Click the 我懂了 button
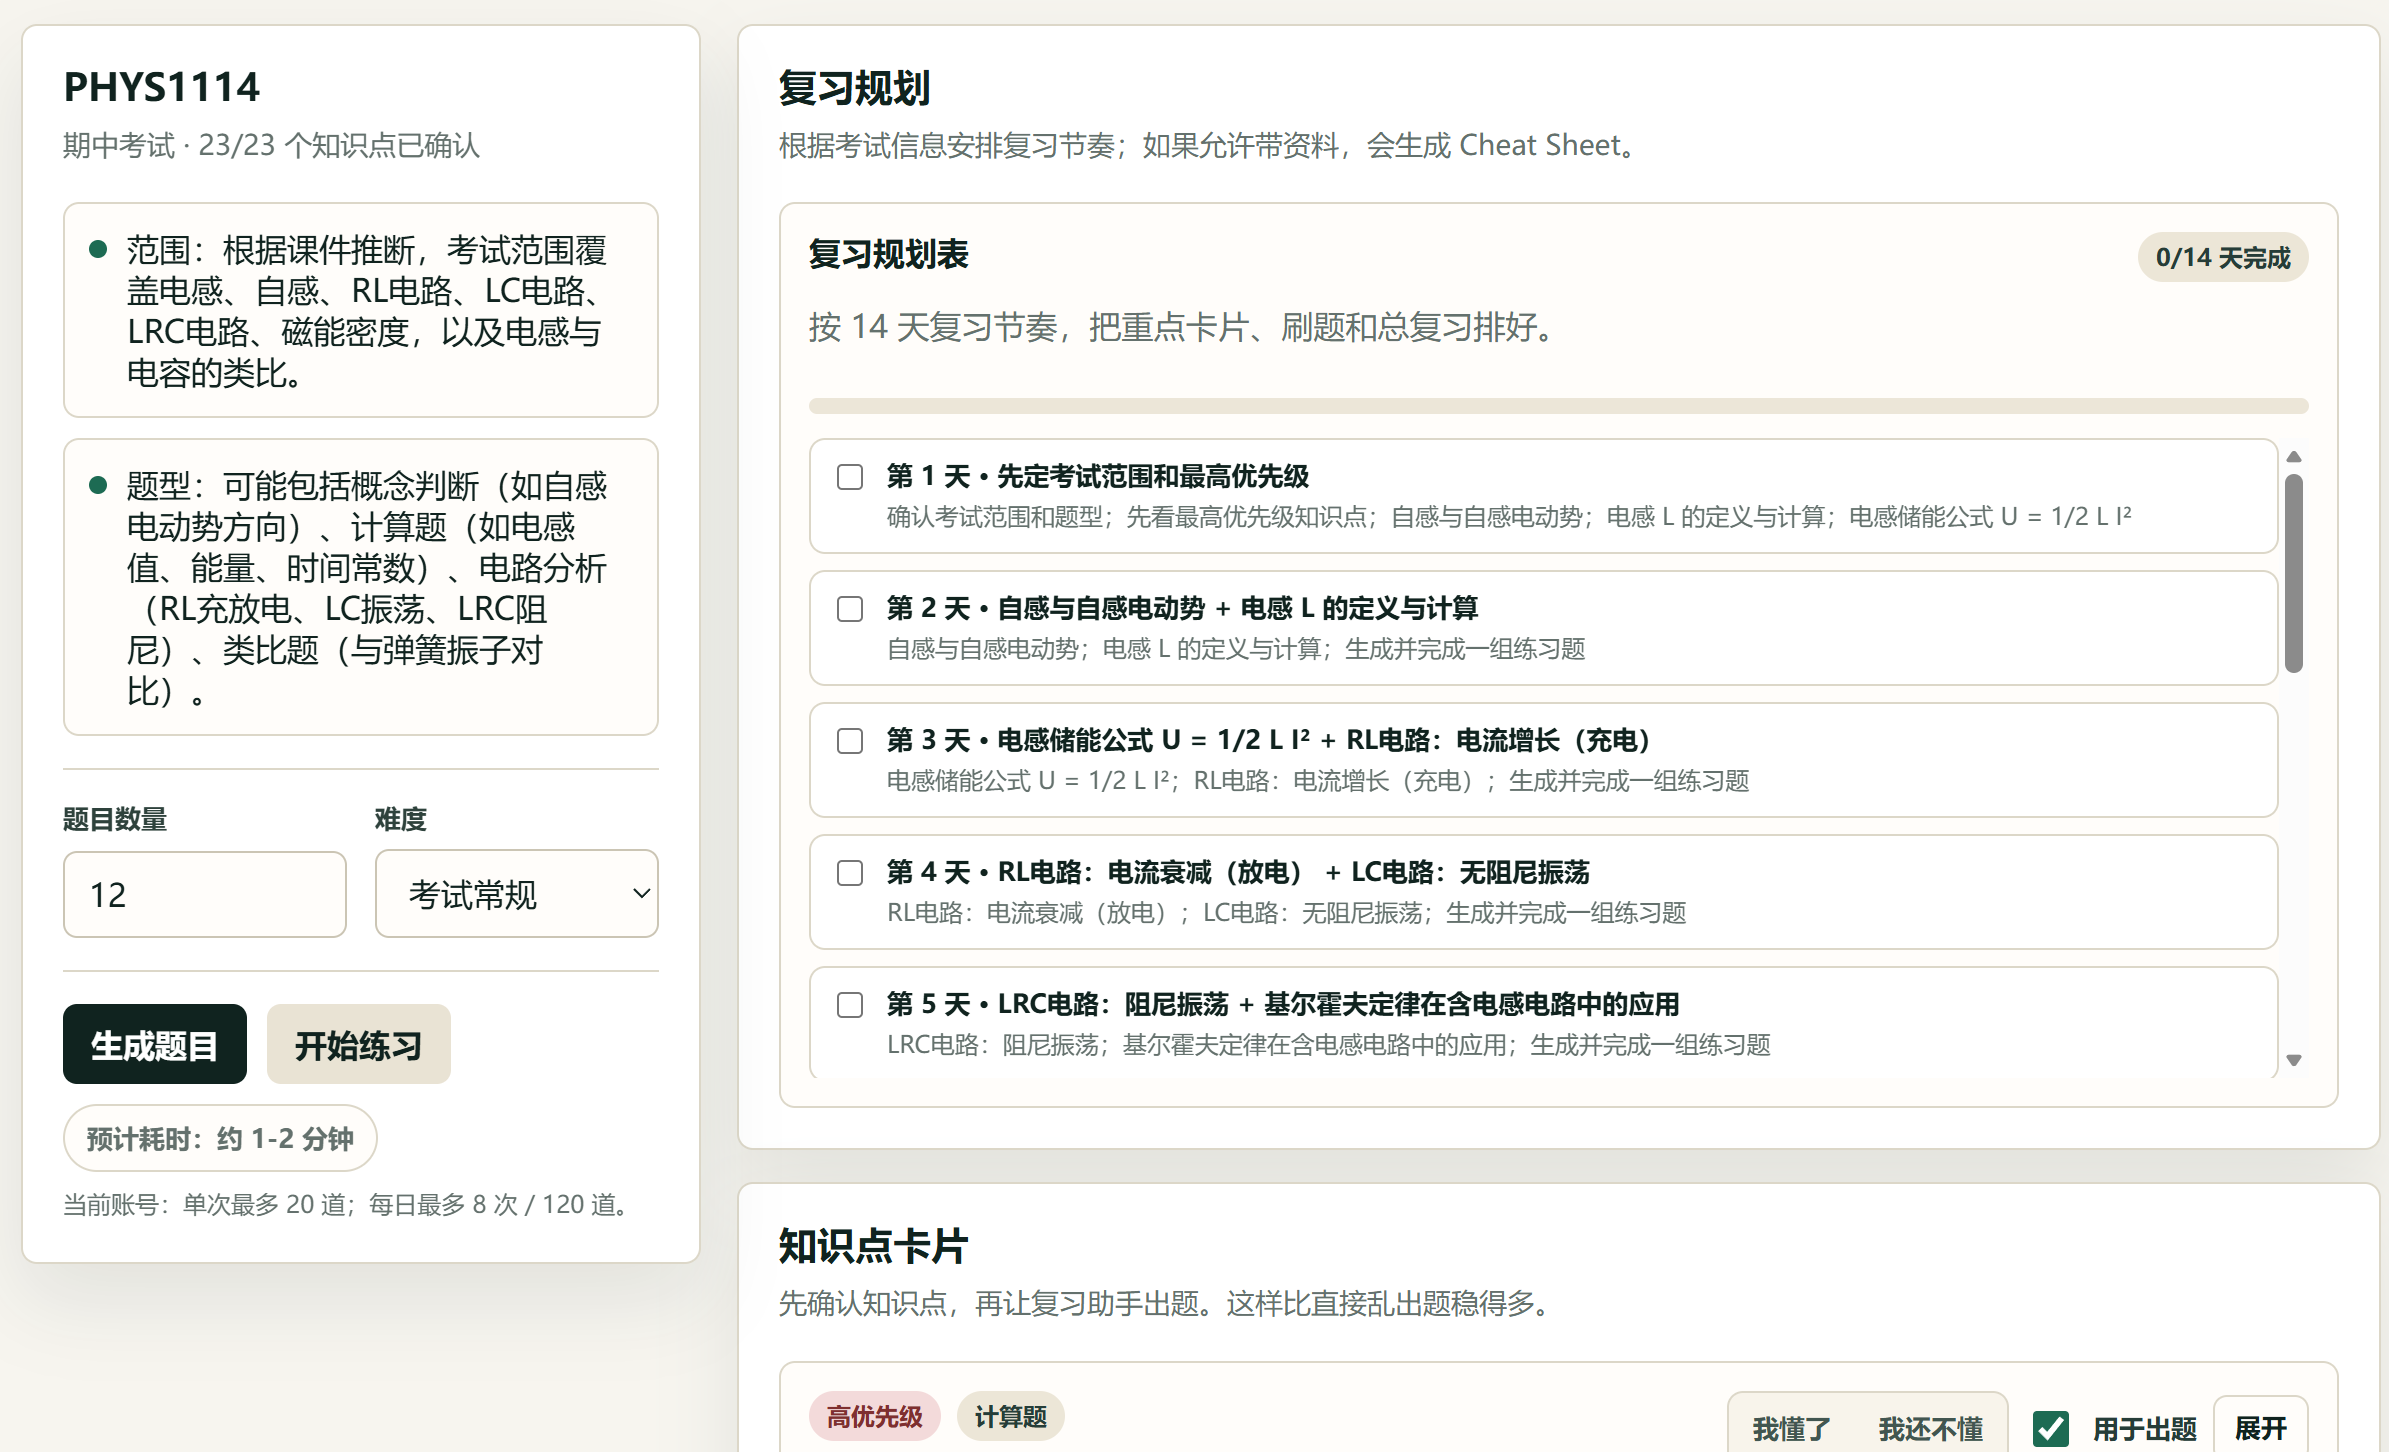Screen dimensions: 2389x1452 [x=1791, y=1429]
